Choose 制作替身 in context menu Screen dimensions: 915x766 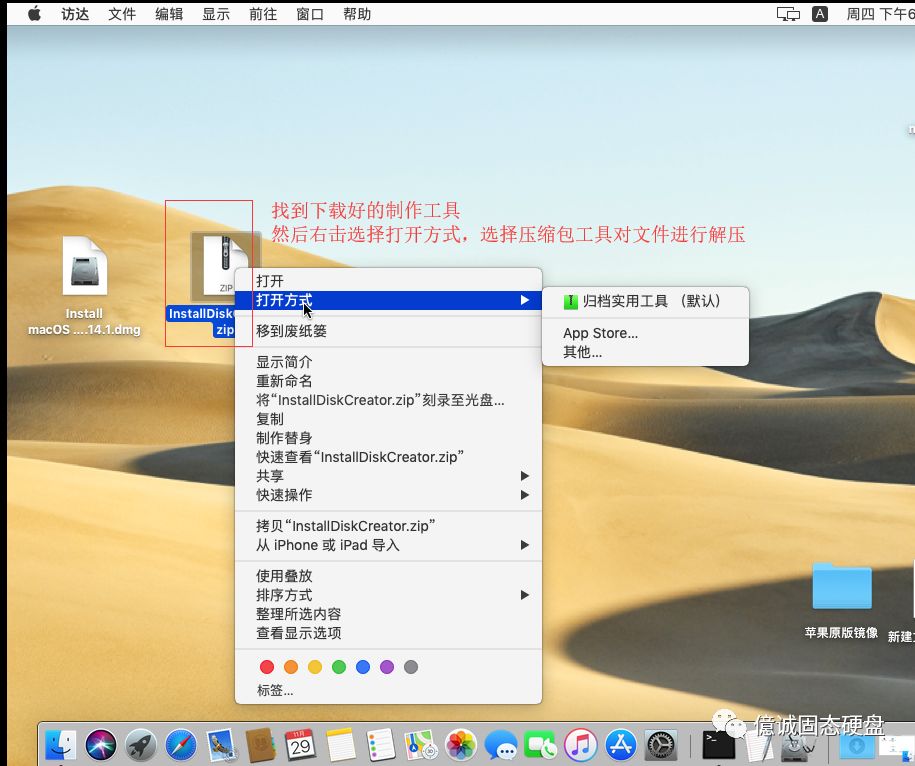point(388,438)
